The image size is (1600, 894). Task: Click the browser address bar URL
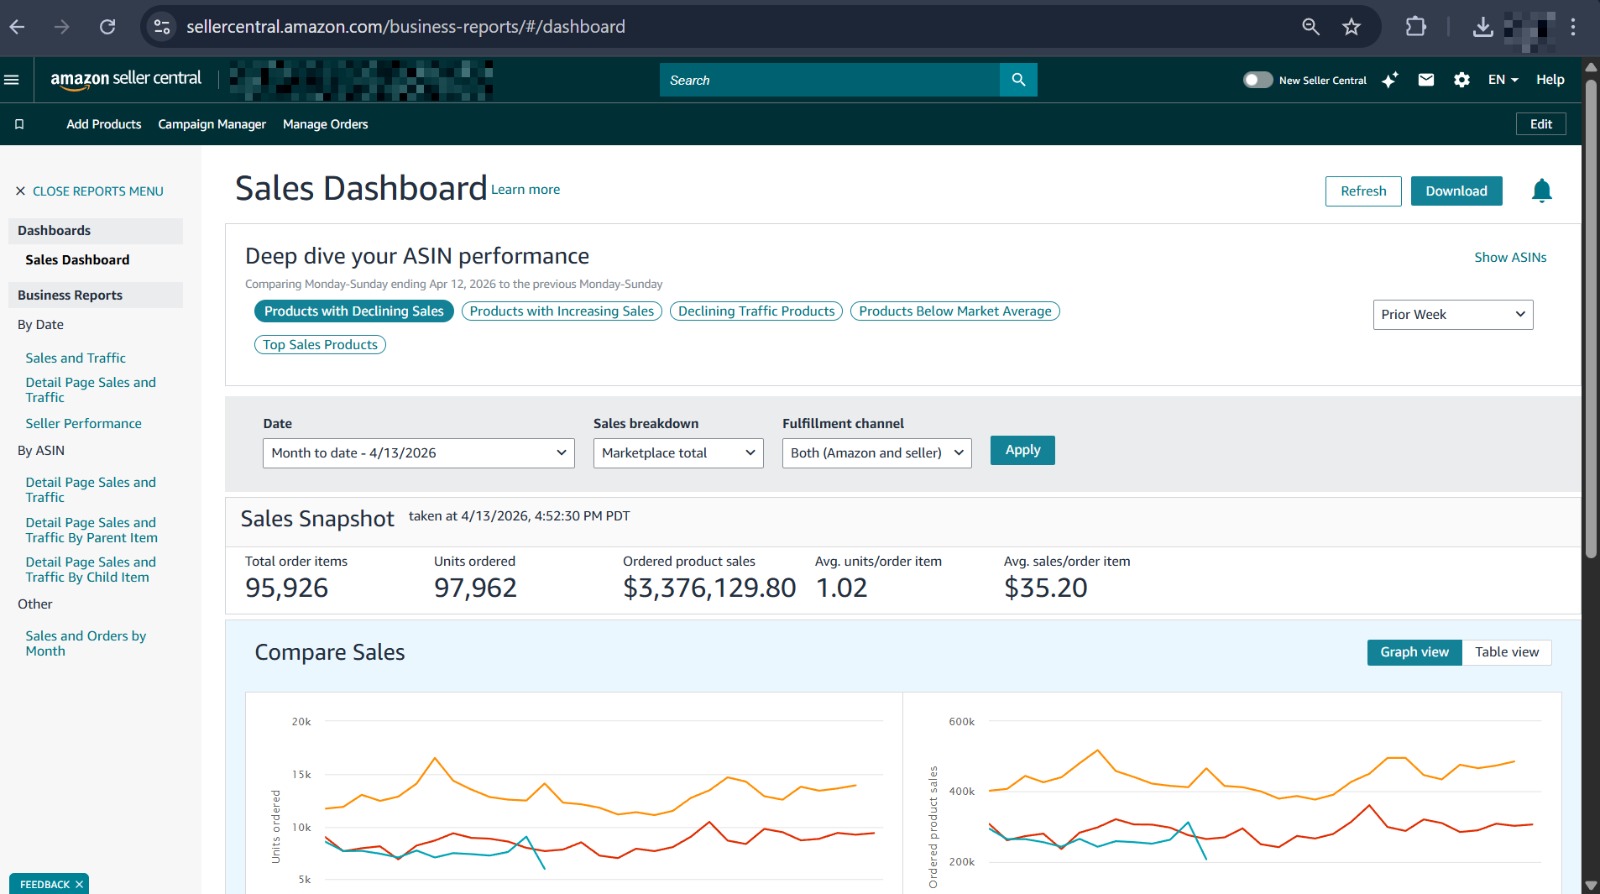[x=405, y=27]
